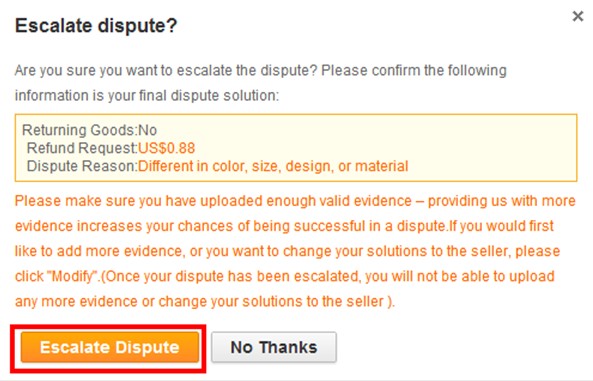
Task: Click 'Different in color, size' reason text
Action: (273, 166)
